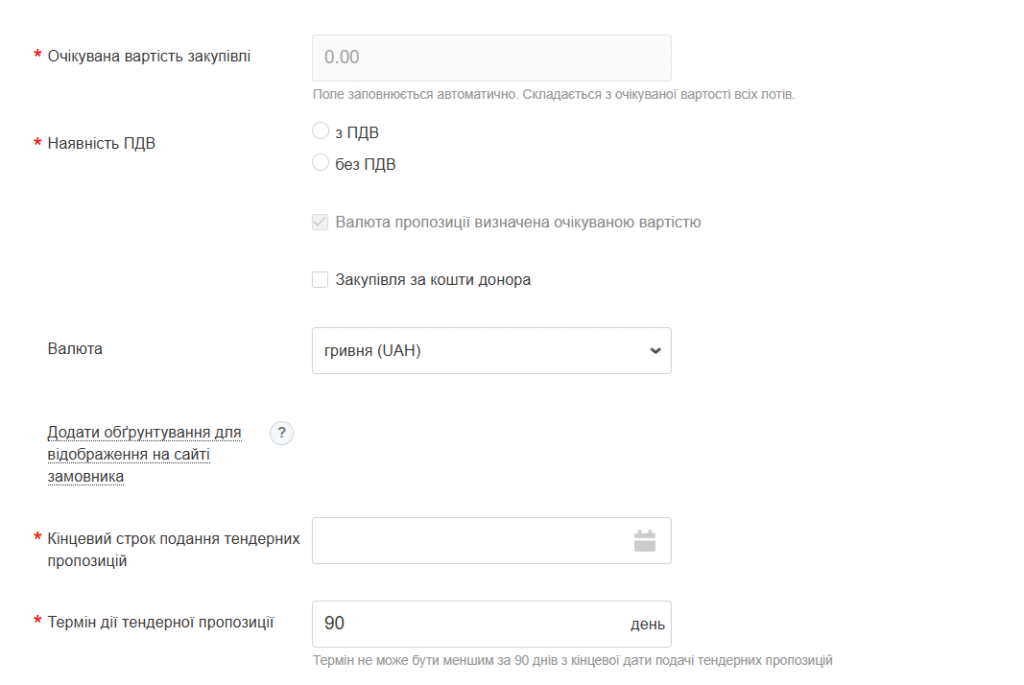Select the "з ПДВ" radio option

[321, 131]
